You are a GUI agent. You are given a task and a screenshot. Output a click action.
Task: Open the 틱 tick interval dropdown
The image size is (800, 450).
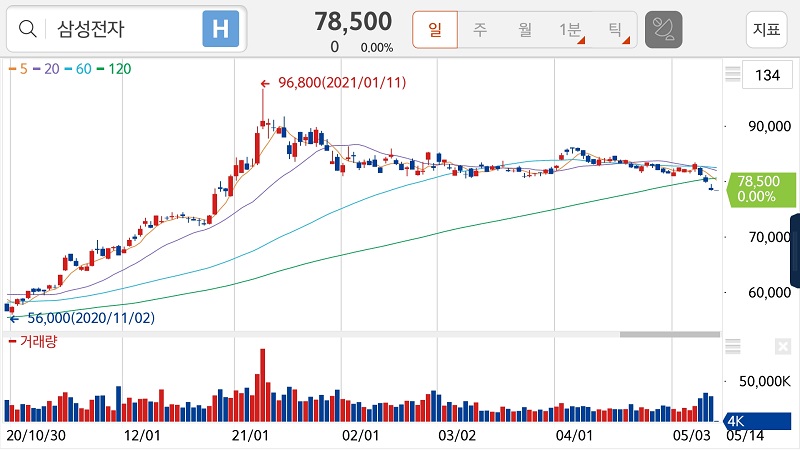coord(616,30)
